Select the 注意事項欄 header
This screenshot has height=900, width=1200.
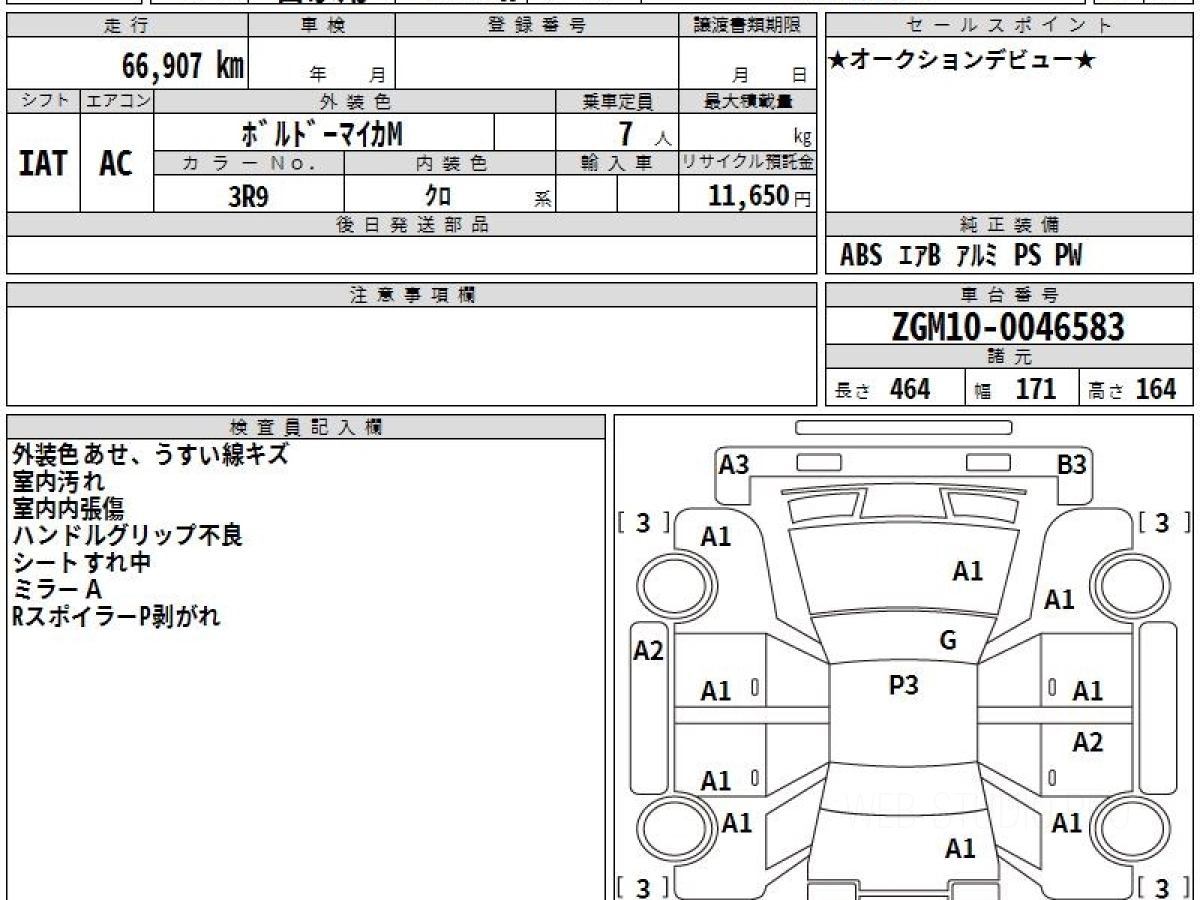(412, 295)
